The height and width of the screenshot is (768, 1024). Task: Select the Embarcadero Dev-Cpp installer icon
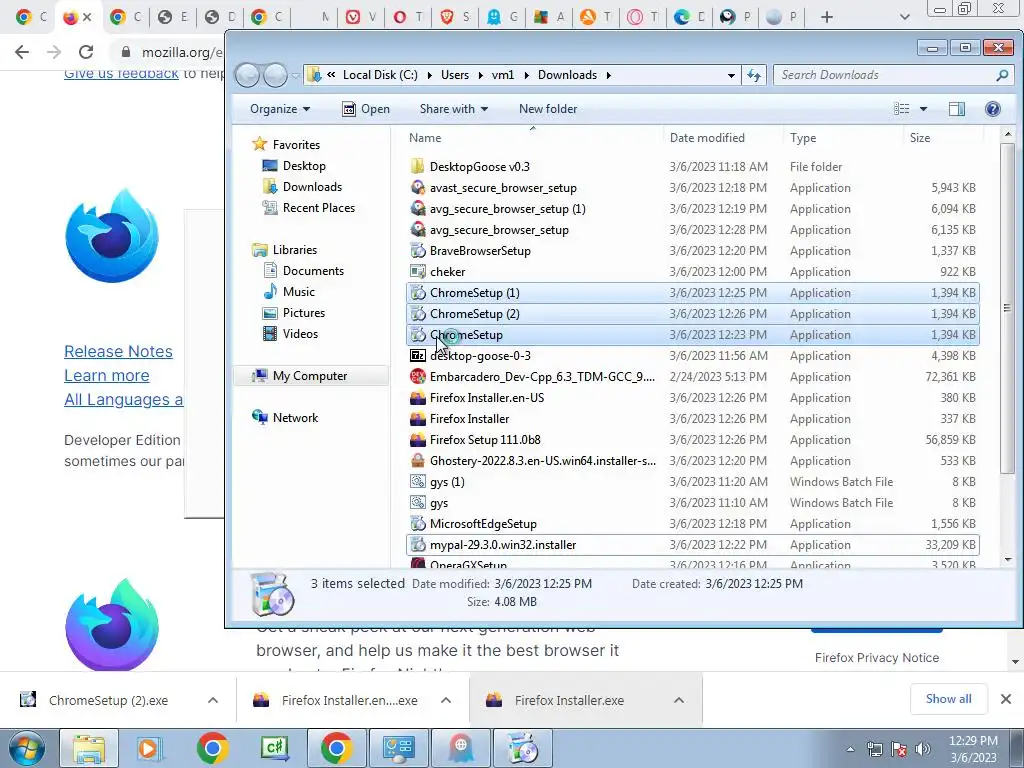coord(417,377)
